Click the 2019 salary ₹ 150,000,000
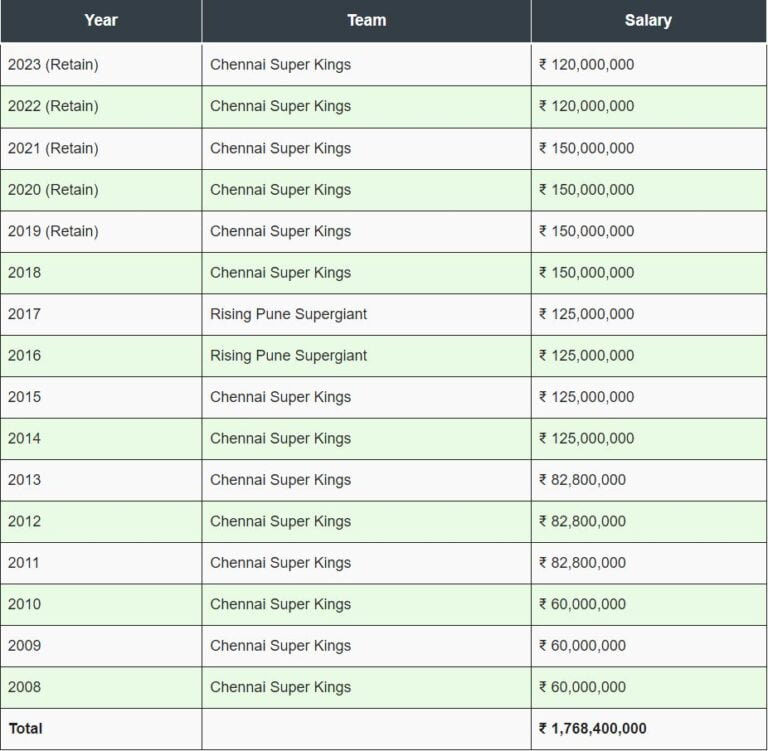 point(587,231)
